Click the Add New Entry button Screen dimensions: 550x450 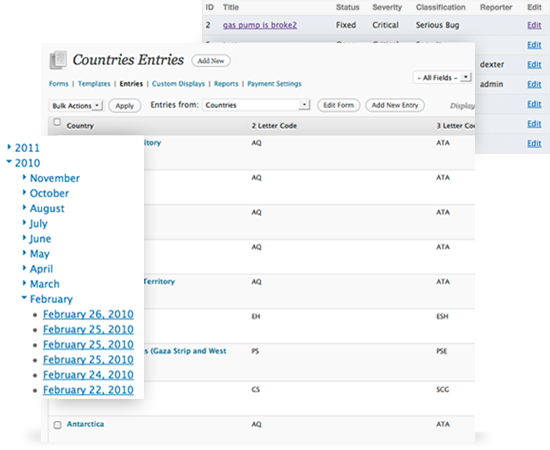(x=395, y=105)
